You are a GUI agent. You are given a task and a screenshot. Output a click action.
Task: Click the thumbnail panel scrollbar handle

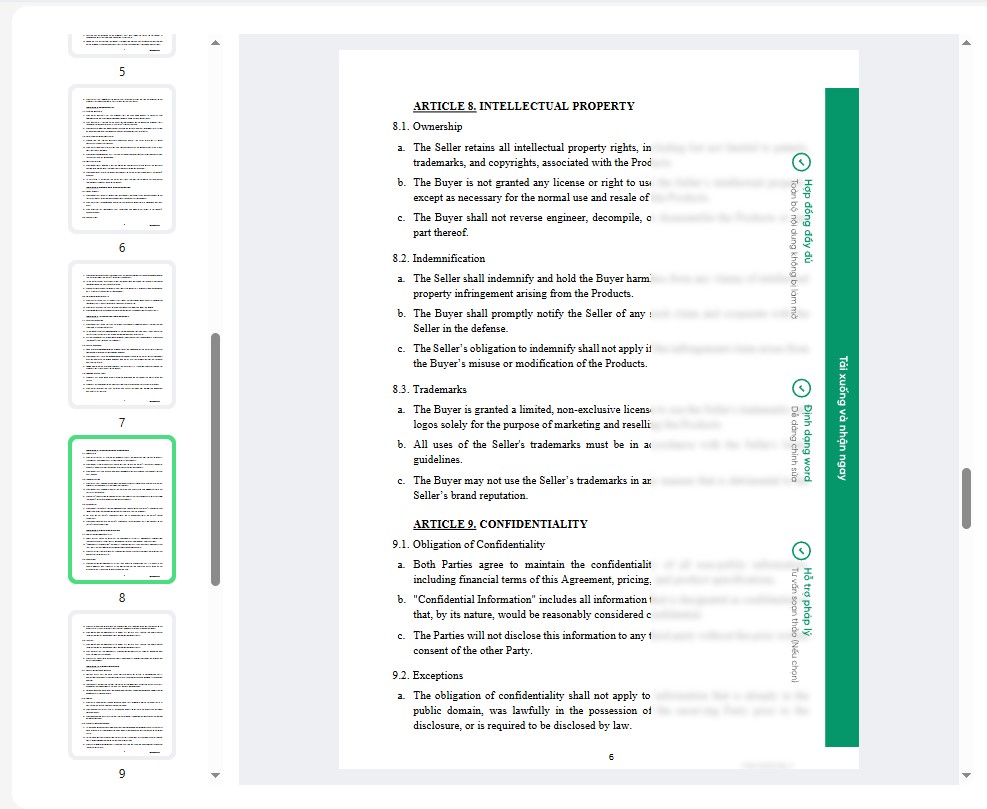(x=216, y=458)
